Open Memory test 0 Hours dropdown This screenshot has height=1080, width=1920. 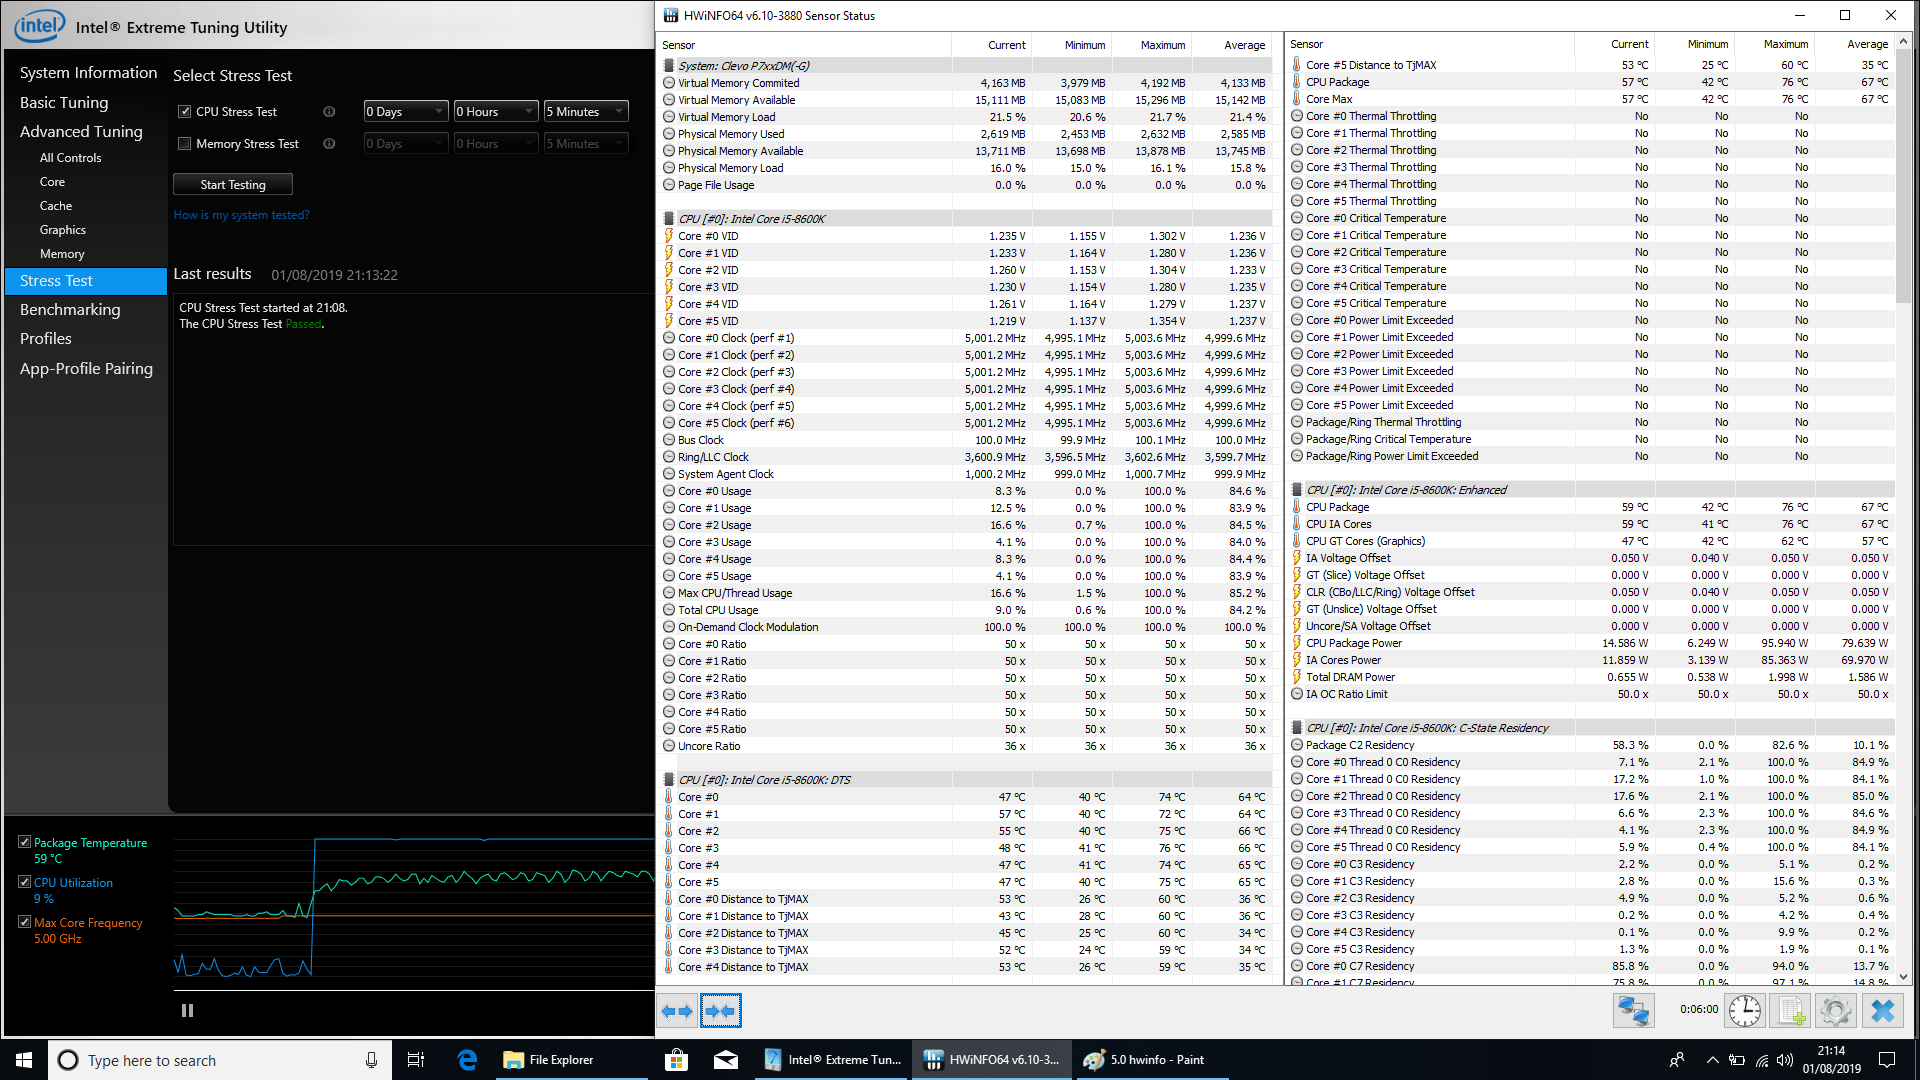(x=495, y=144)
